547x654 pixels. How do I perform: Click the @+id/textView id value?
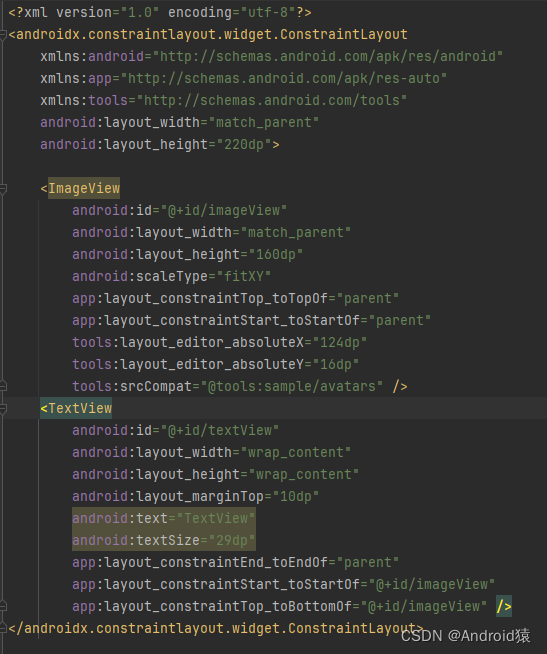219,430
